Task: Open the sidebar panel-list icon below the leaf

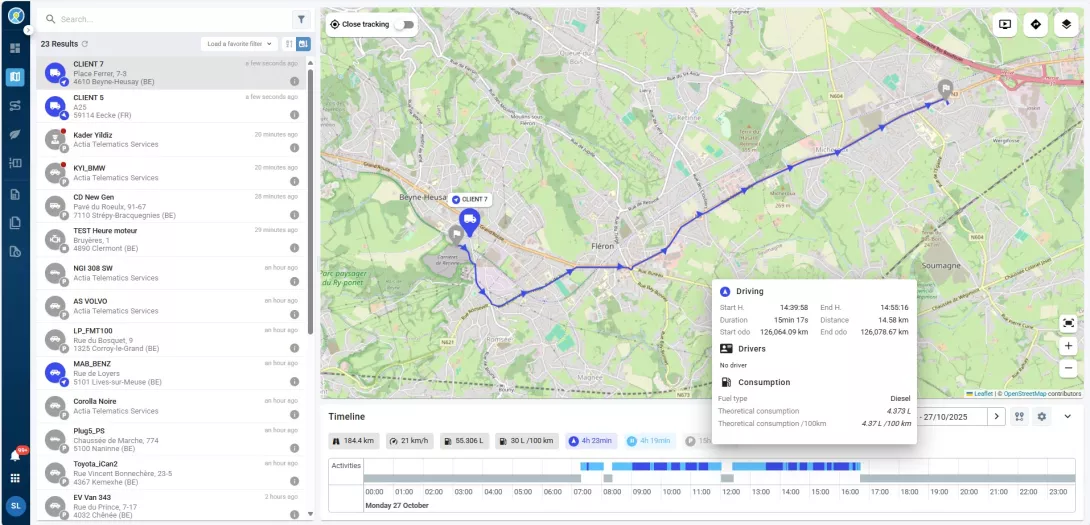Action: (15, 163)
